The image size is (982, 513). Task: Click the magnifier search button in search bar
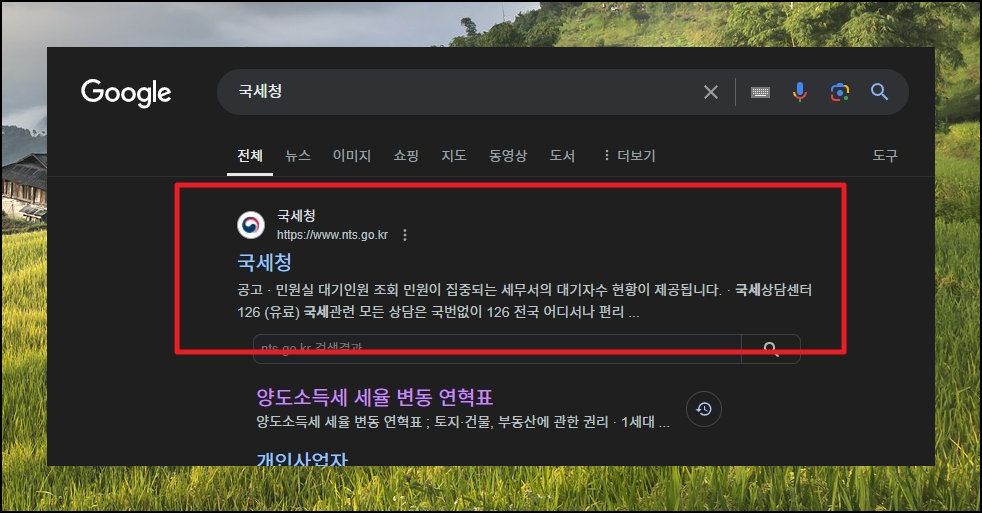pos(879,92)
